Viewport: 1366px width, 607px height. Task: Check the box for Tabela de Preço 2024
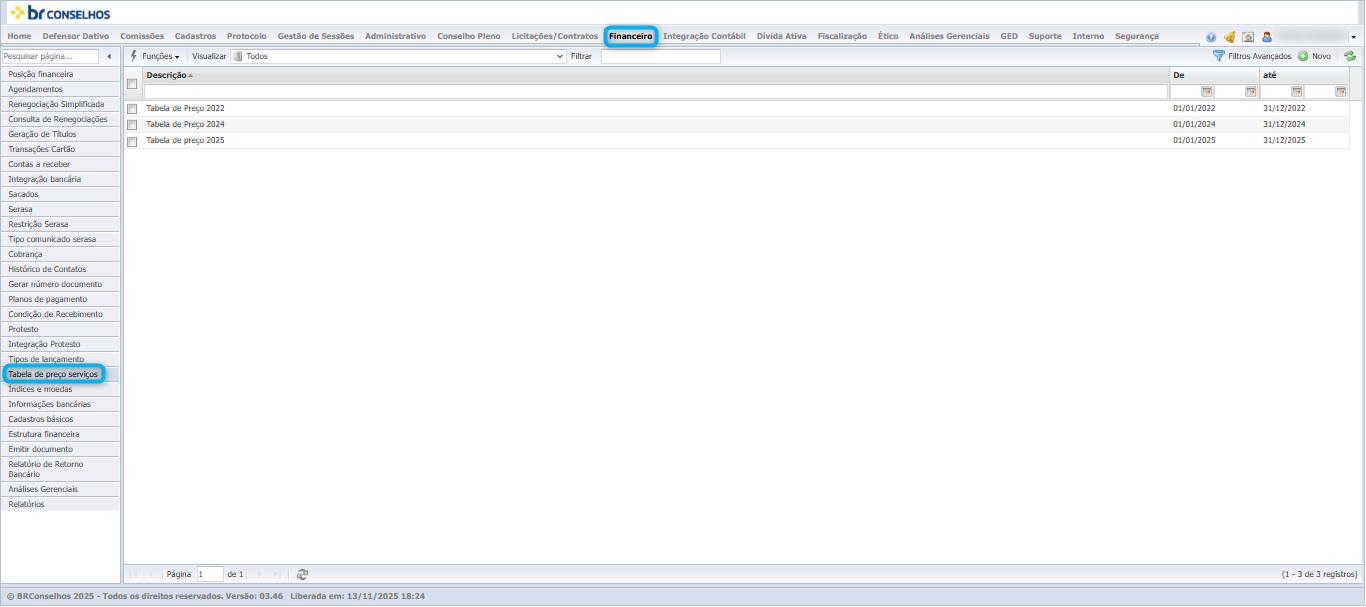click(132, 125)
